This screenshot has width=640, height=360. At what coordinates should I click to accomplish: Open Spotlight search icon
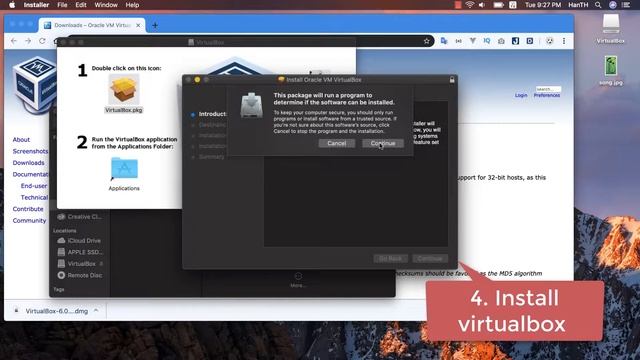[x=598, y=5]
